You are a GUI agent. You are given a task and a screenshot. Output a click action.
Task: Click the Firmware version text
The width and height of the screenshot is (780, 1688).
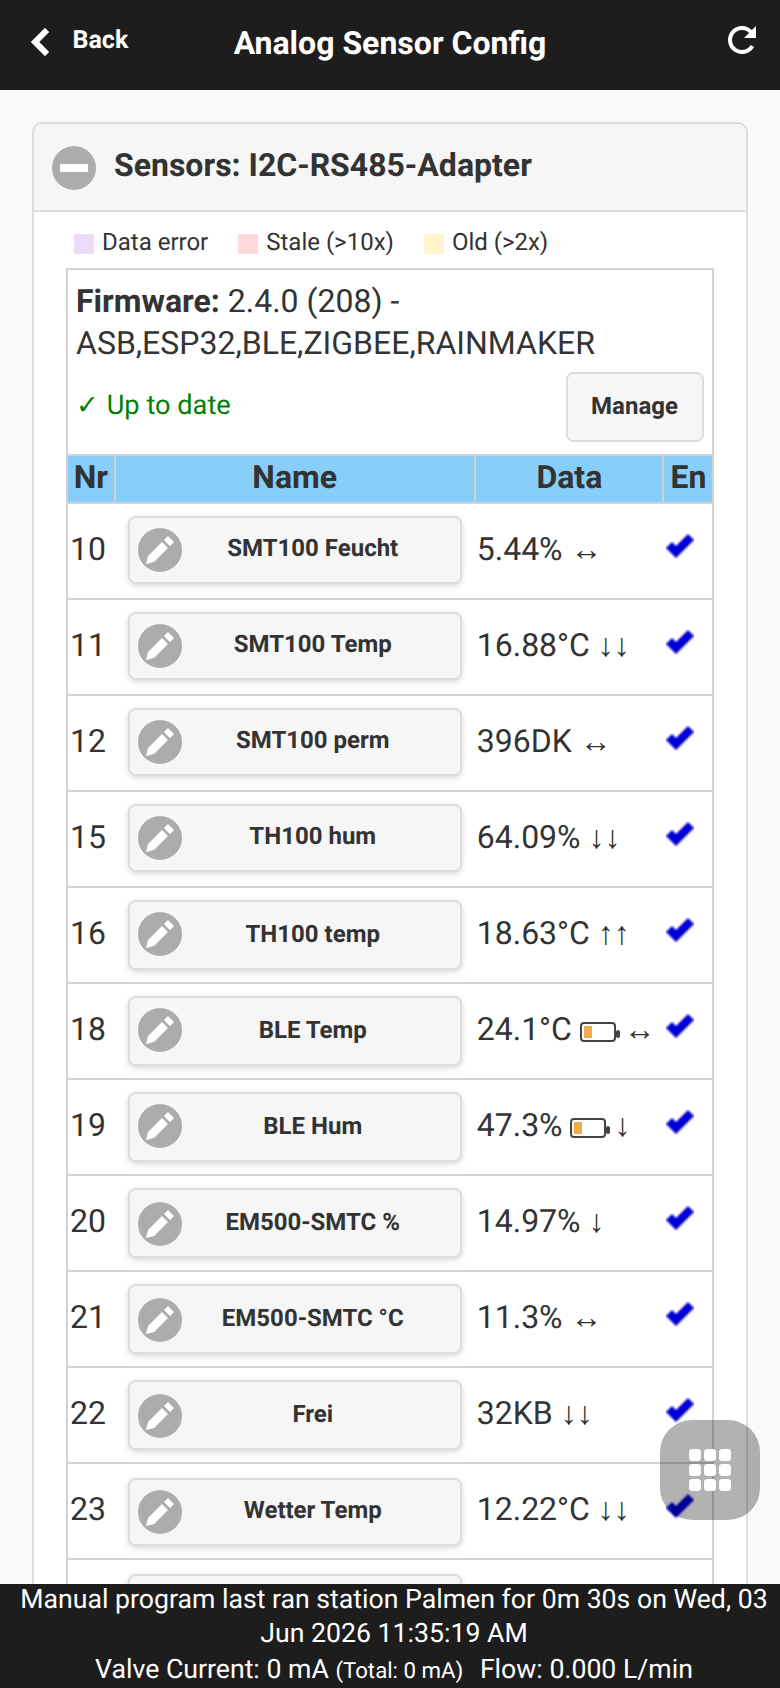[336, 322]
